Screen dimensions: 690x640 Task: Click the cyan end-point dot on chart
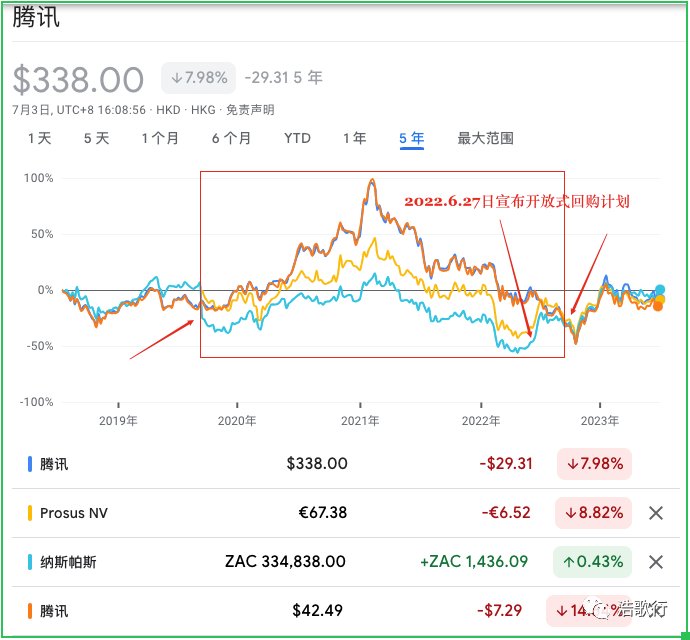click(660, 290)
